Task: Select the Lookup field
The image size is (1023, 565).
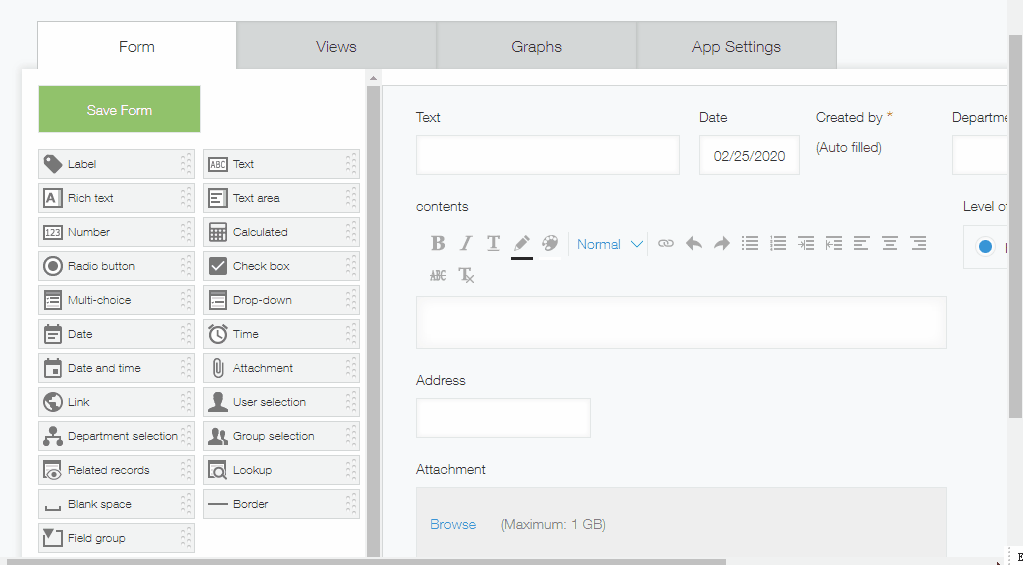Action: [x=281, y=470]
